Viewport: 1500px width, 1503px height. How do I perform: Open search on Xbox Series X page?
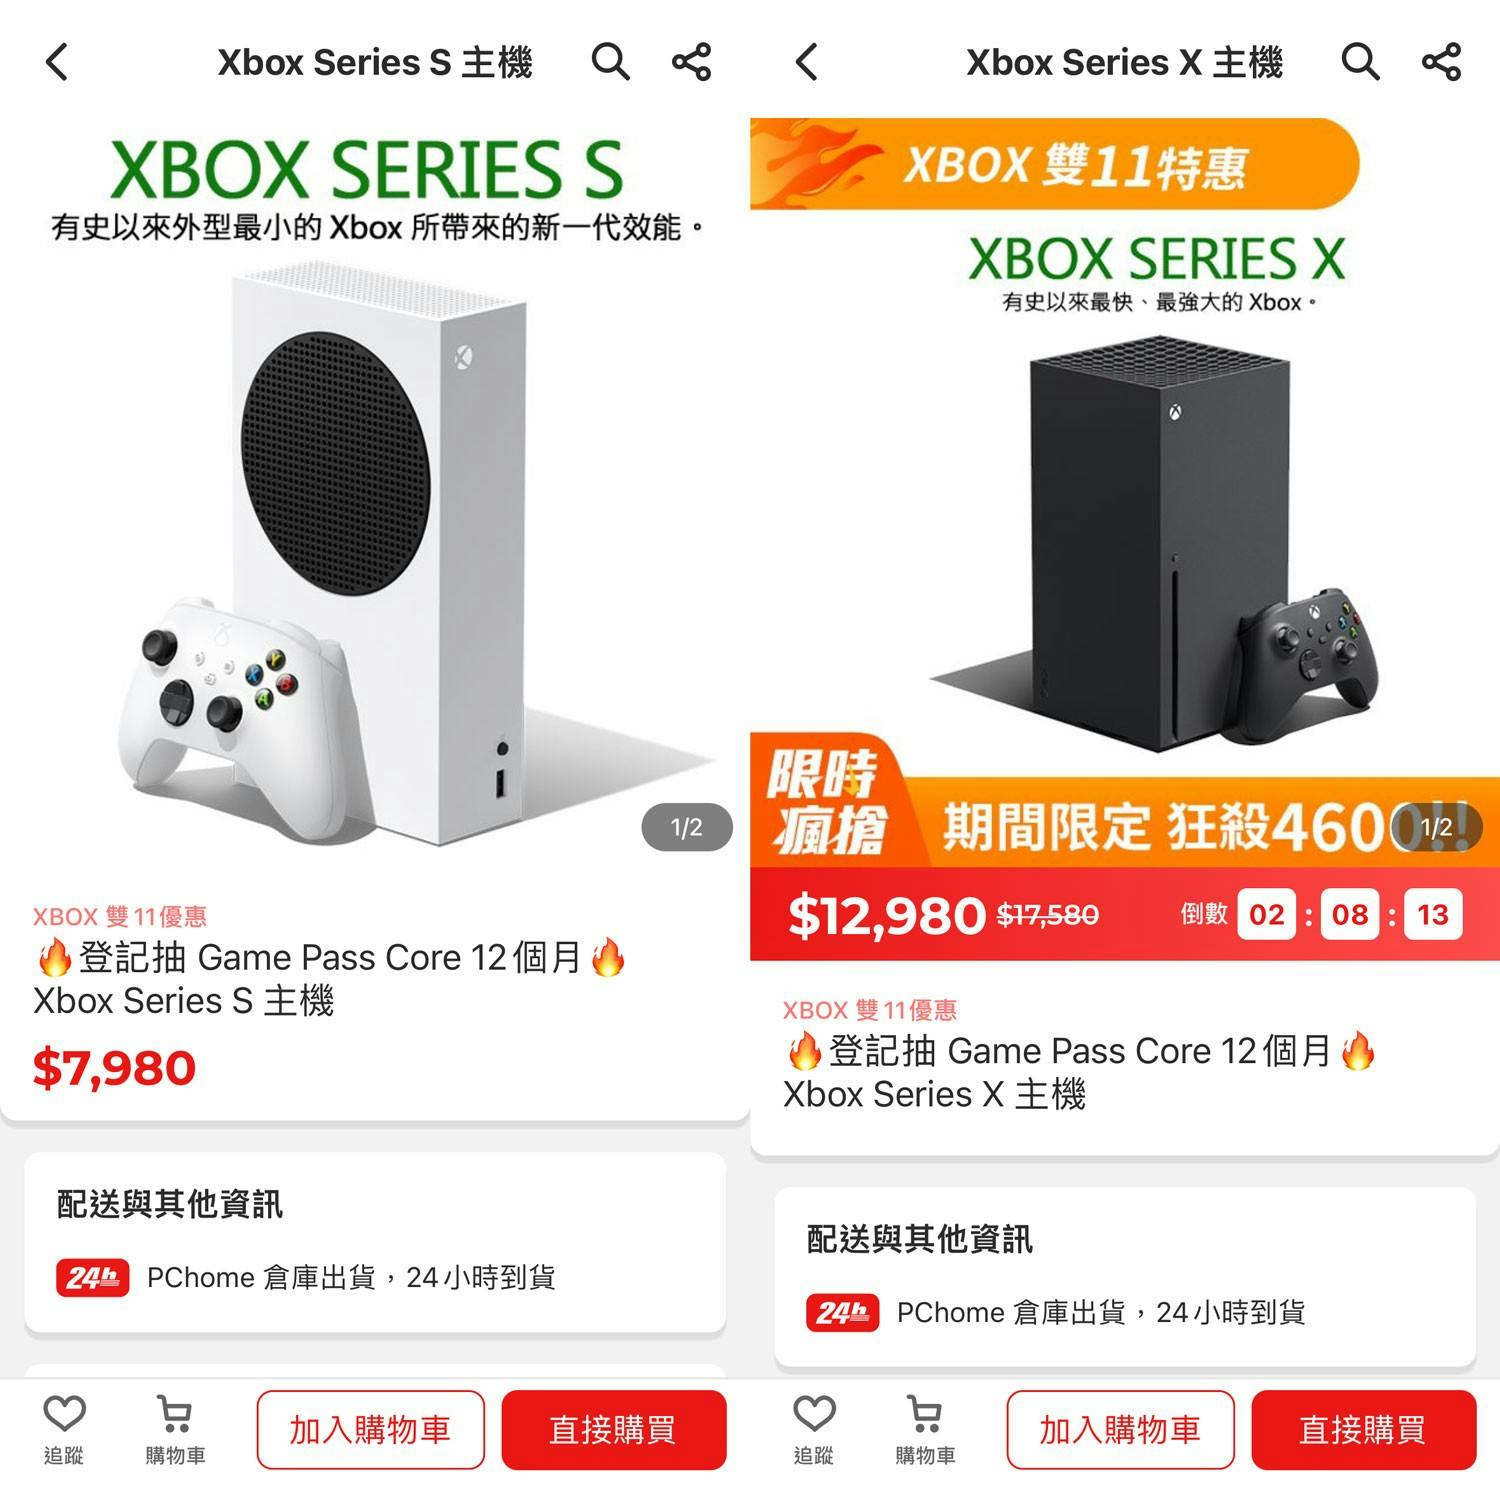point(1360,62)
